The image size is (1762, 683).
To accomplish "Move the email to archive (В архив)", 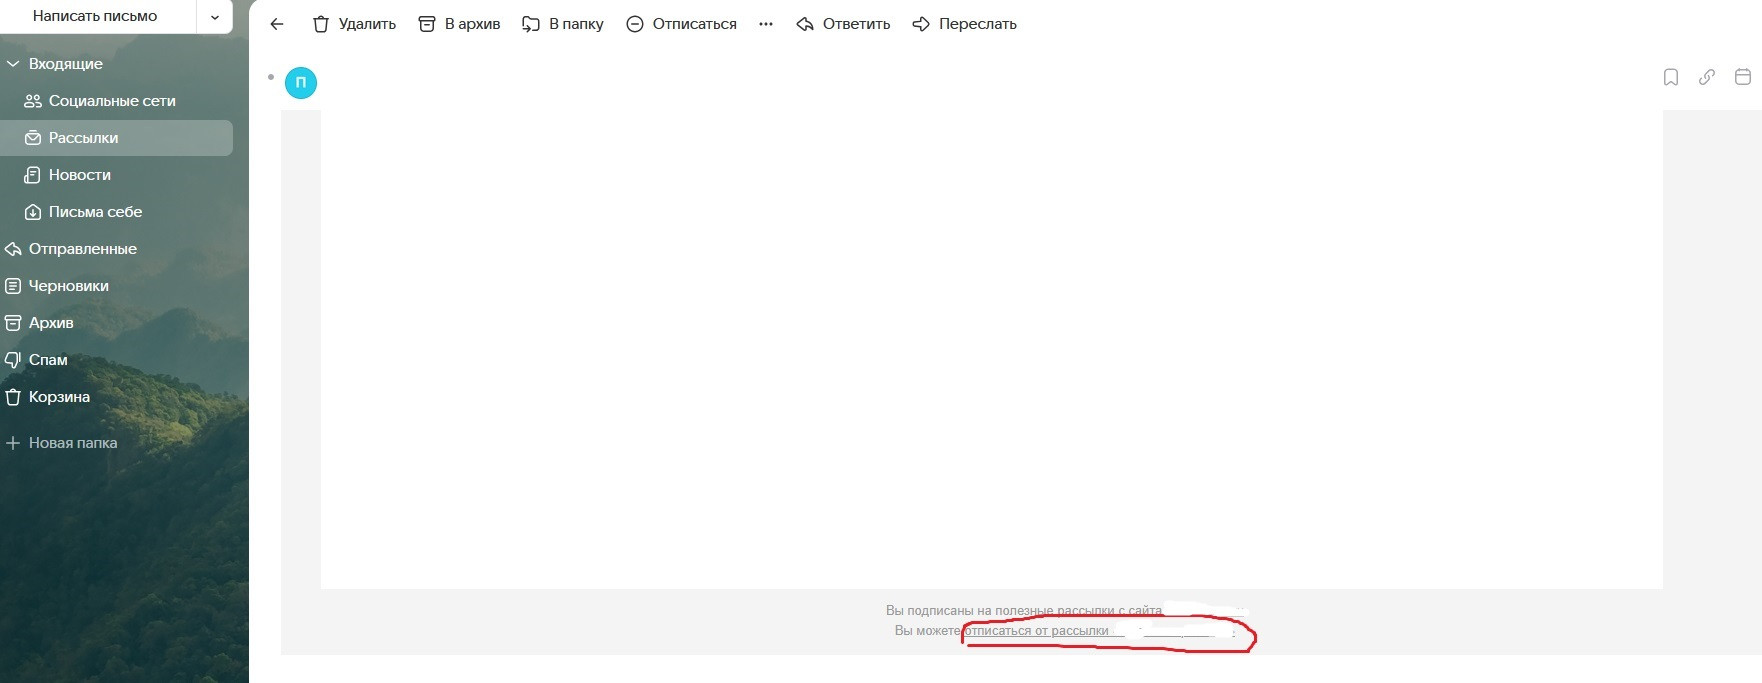I will [459, 24].
